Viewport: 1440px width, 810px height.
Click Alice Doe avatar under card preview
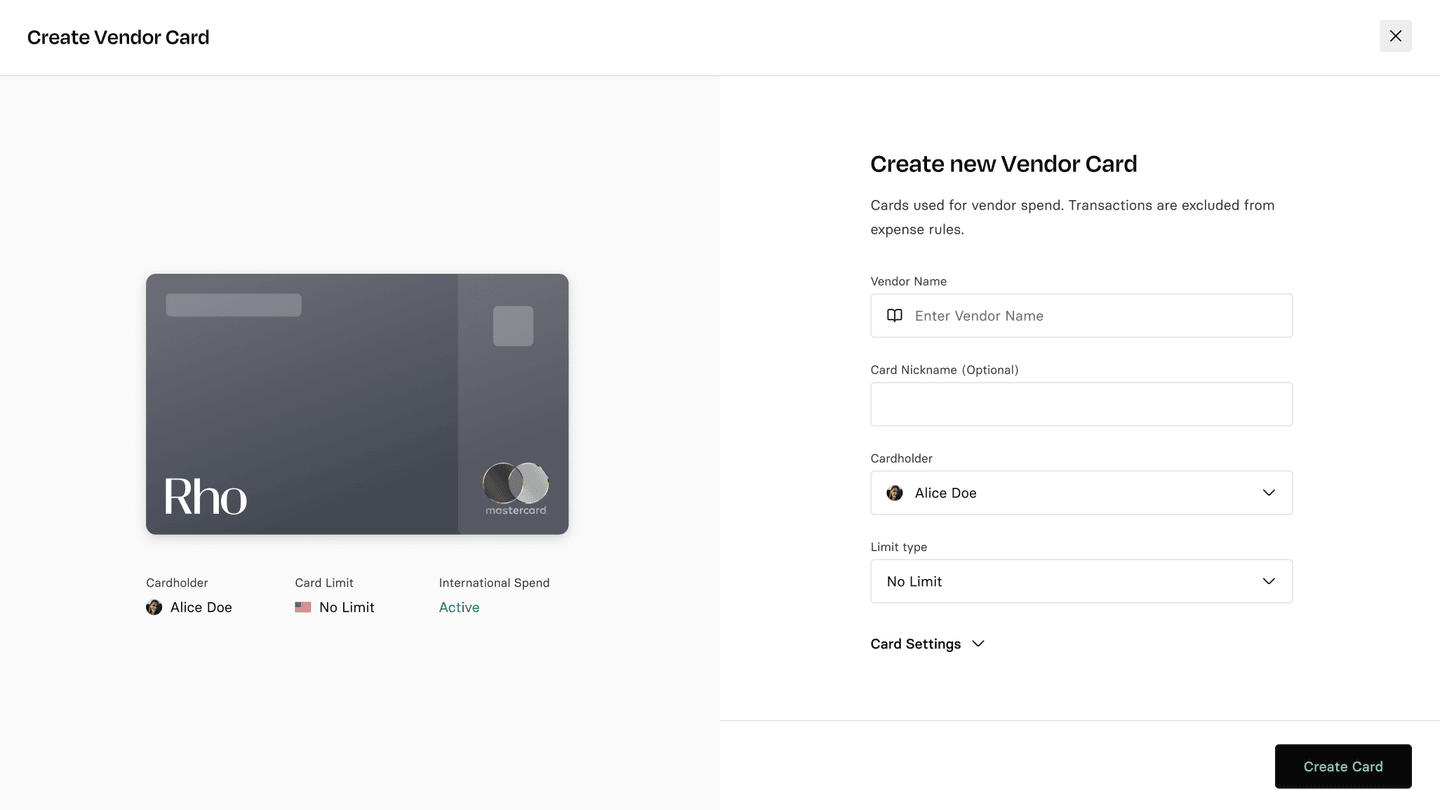tap(154, 607)
